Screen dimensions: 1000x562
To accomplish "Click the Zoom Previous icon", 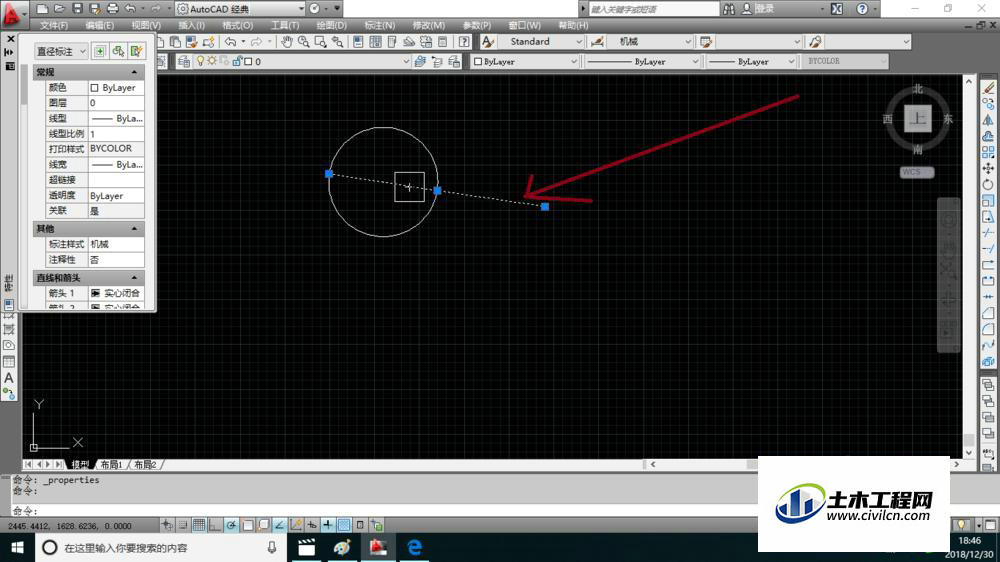I will [337, 42].
